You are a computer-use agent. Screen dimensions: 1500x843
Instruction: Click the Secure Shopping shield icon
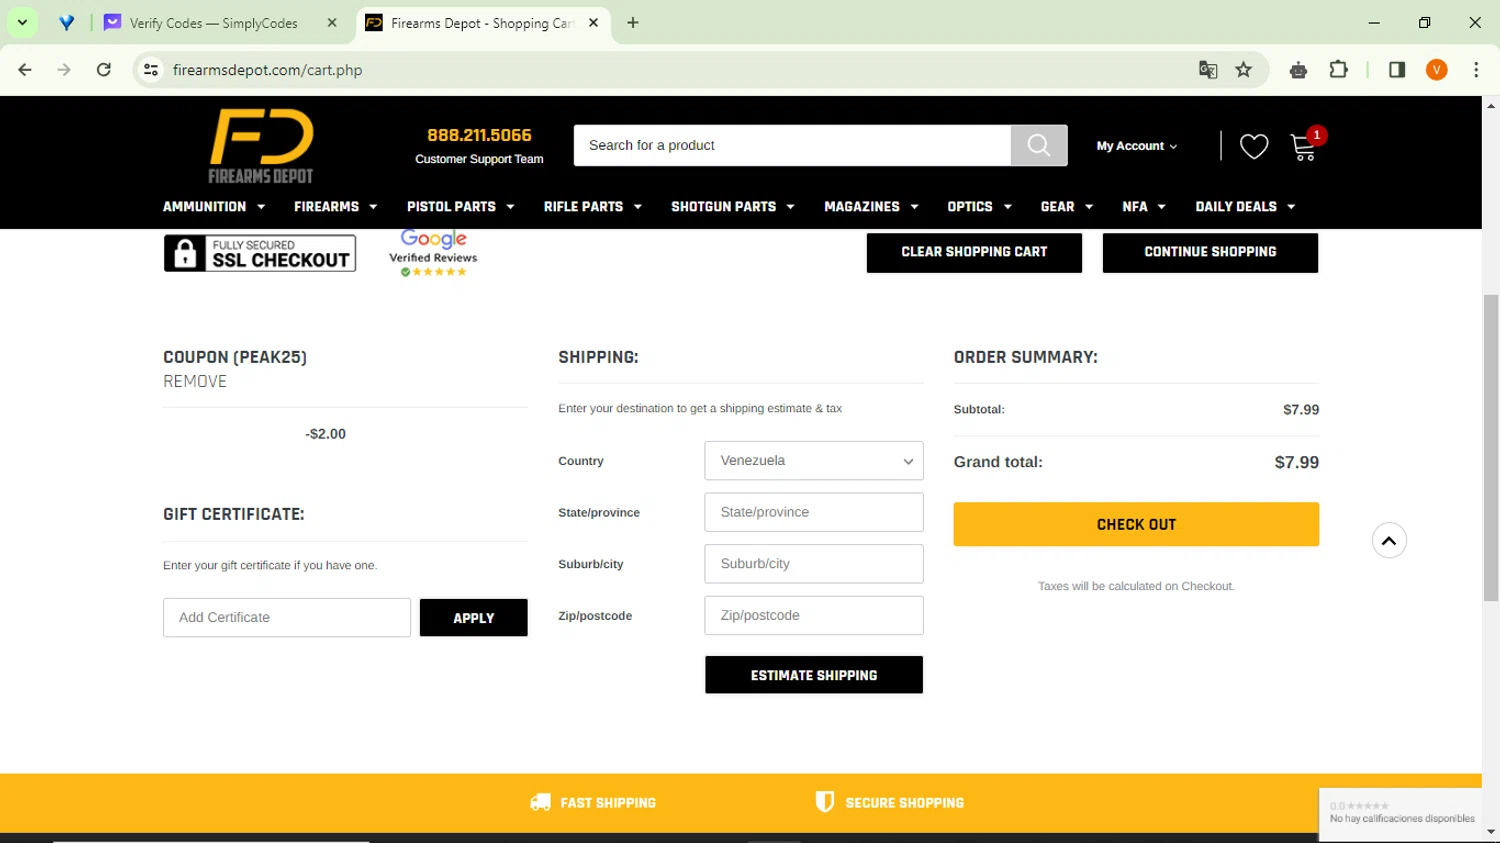click(x=825, y=802)
